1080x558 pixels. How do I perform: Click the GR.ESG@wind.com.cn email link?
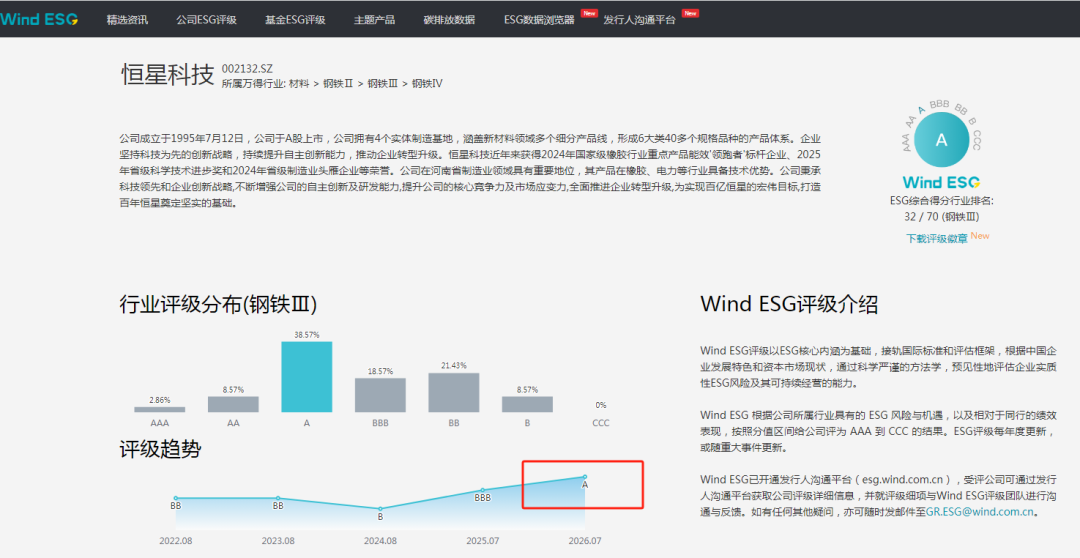tap(979, 512)
